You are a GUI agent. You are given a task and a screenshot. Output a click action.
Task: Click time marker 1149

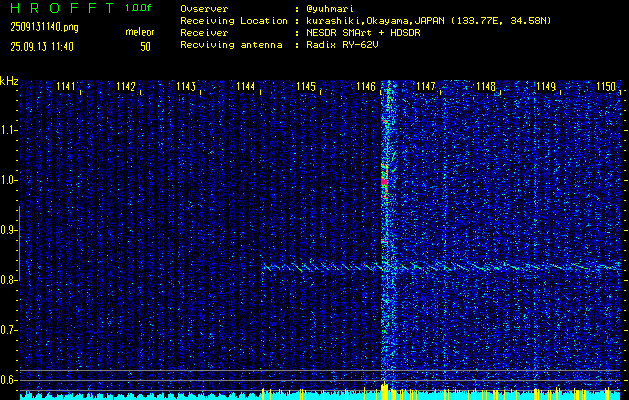tap(546, 87)
